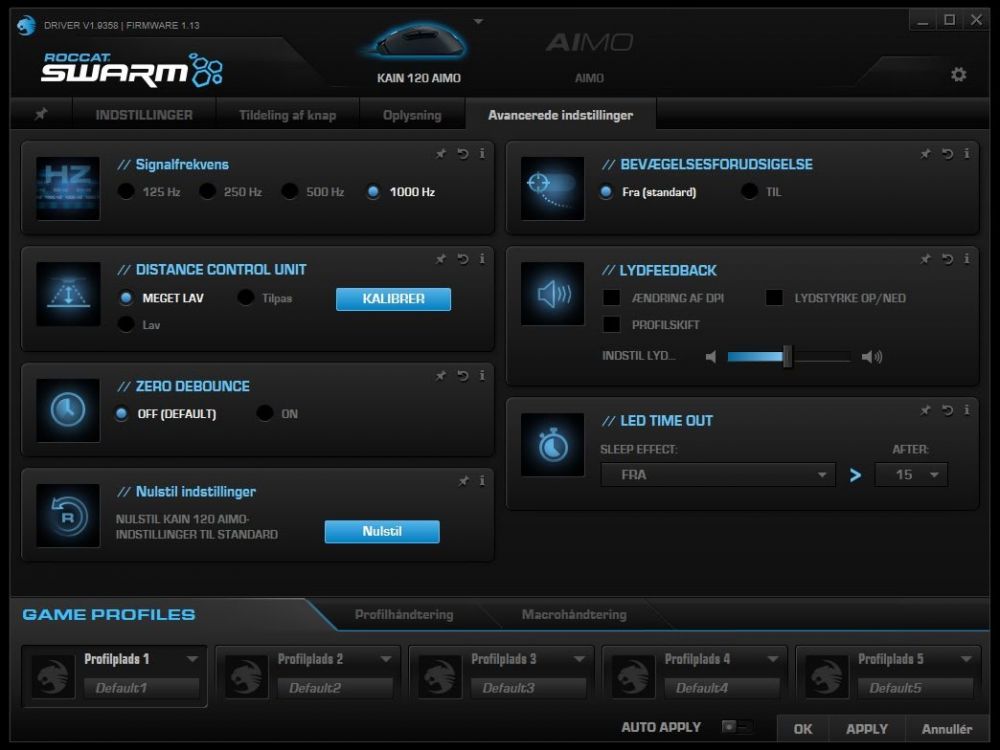Screen dimensions: 1000x750
Task: Switch to the Tildeling af knap tab
Action: [x=287, y=115]
